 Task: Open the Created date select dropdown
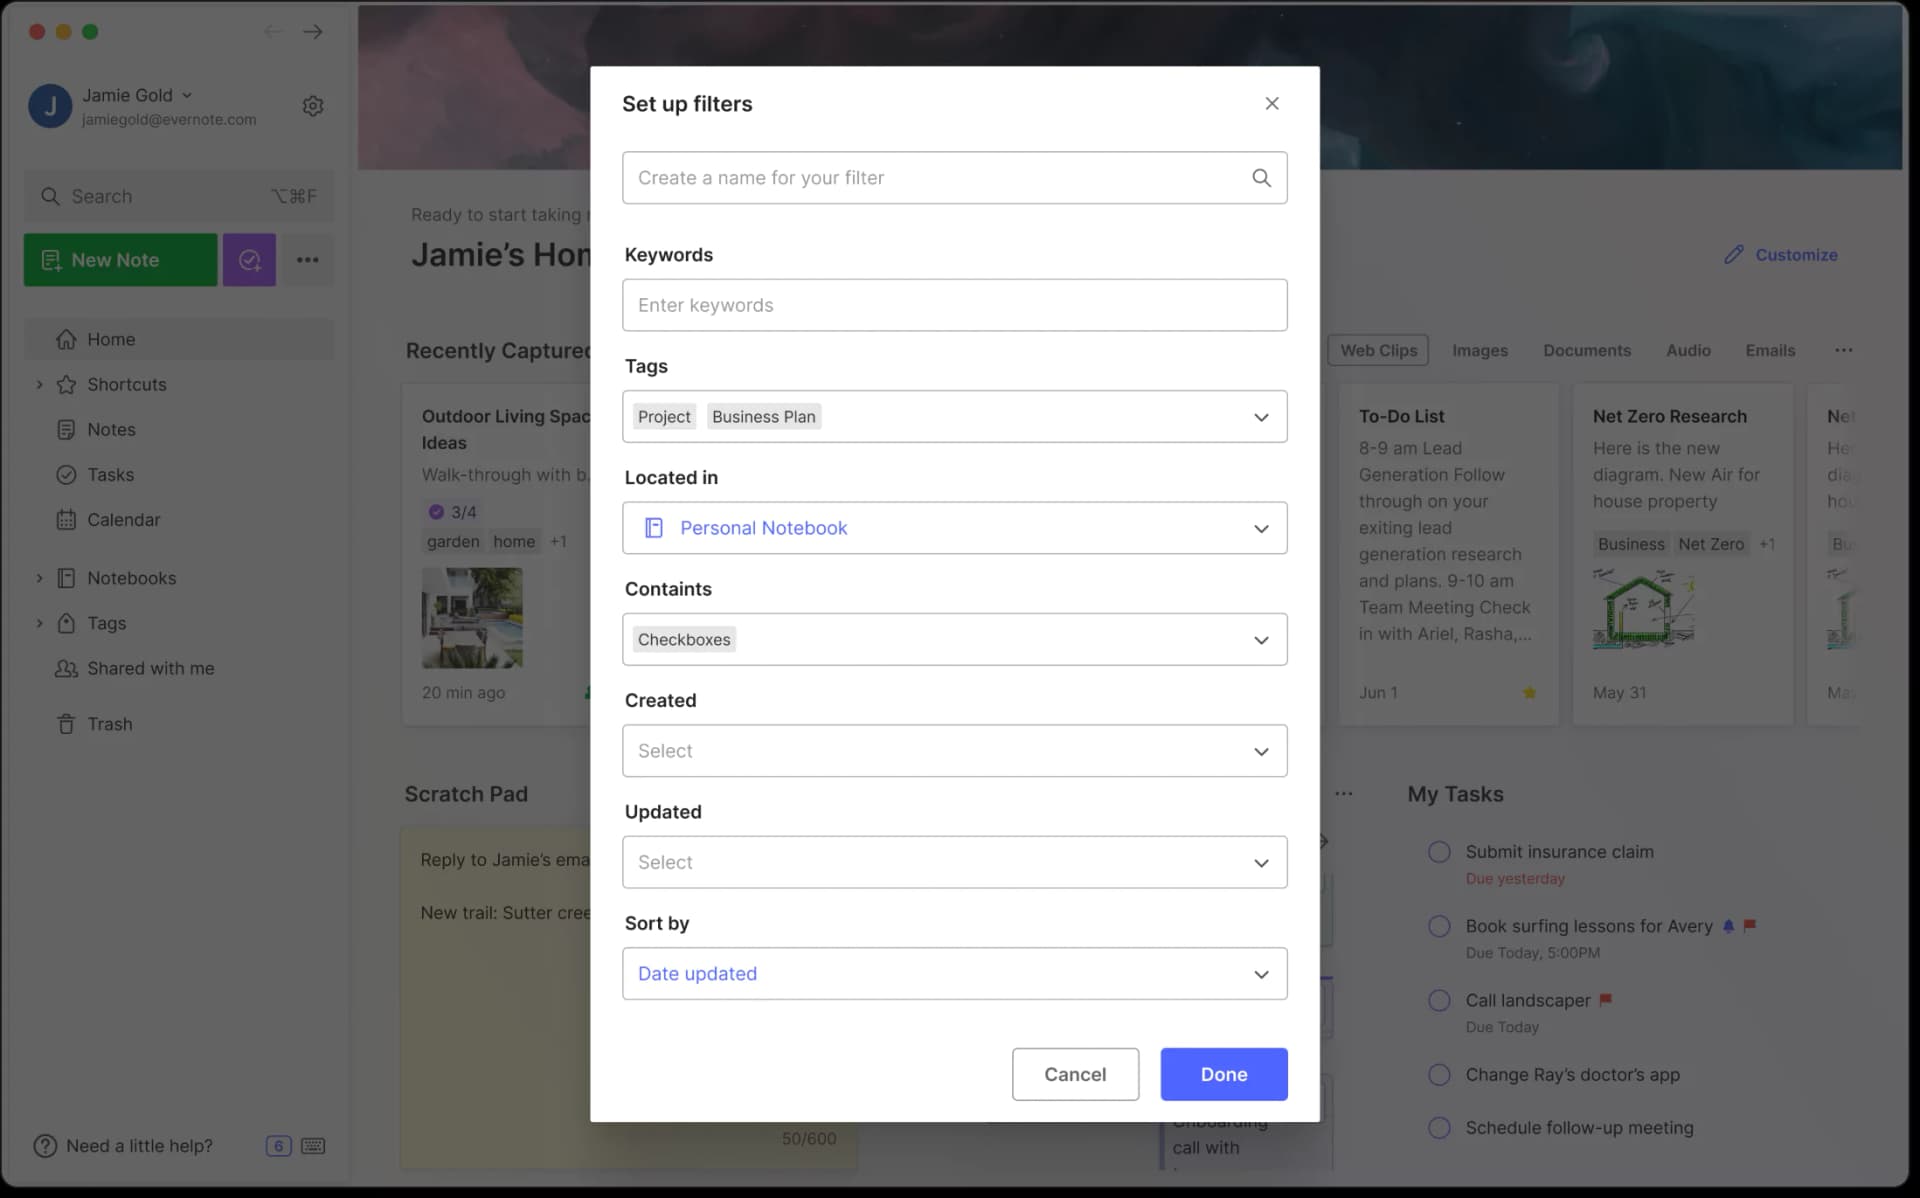[954, 750]
